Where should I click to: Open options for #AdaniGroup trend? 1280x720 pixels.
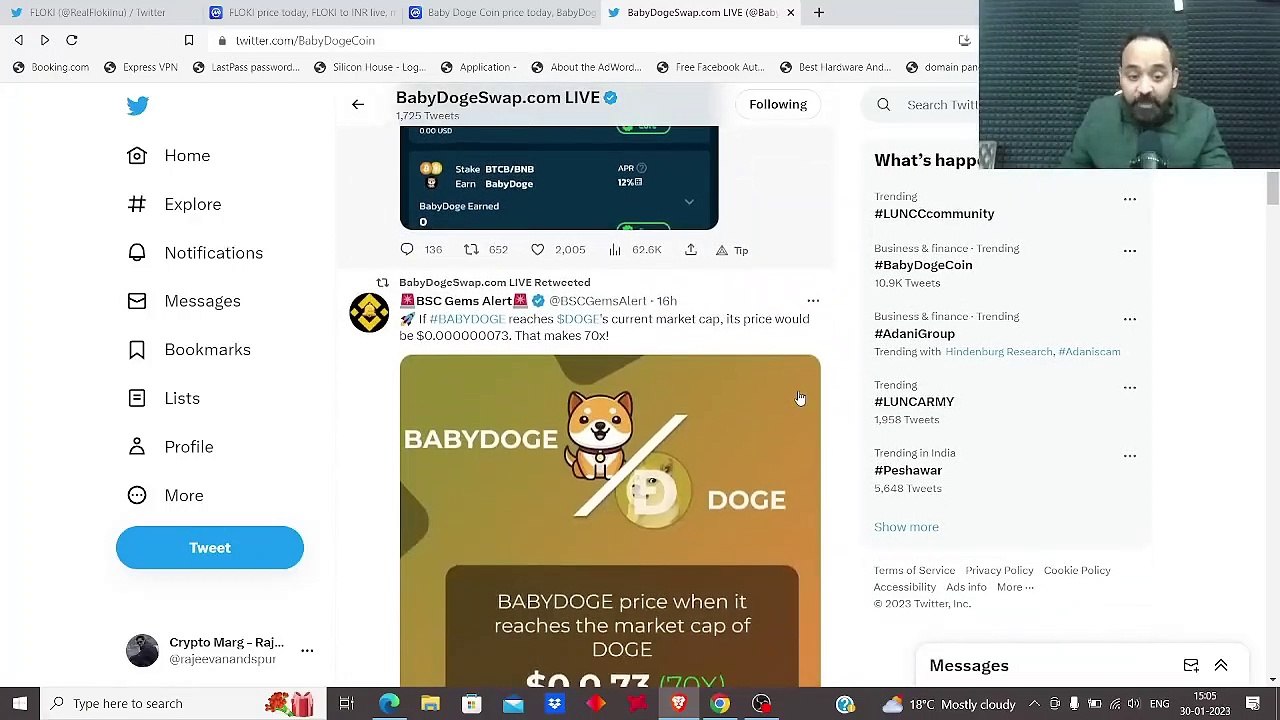(x=1130, y=319)
